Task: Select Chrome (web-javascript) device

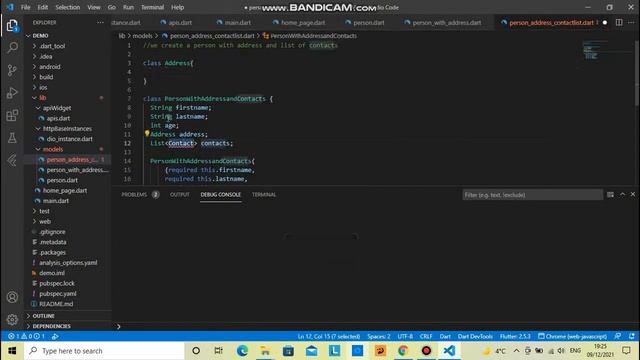Action: coord(572,336)
